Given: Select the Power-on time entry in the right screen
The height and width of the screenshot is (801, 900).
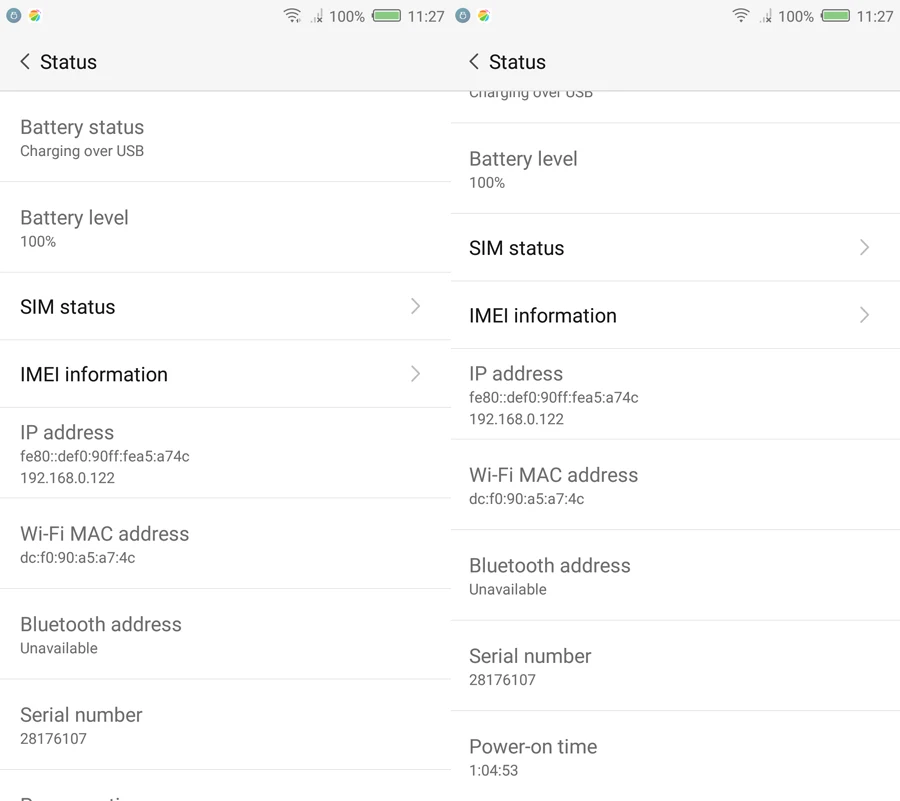Looking at the screenshot, I should 675,757.
